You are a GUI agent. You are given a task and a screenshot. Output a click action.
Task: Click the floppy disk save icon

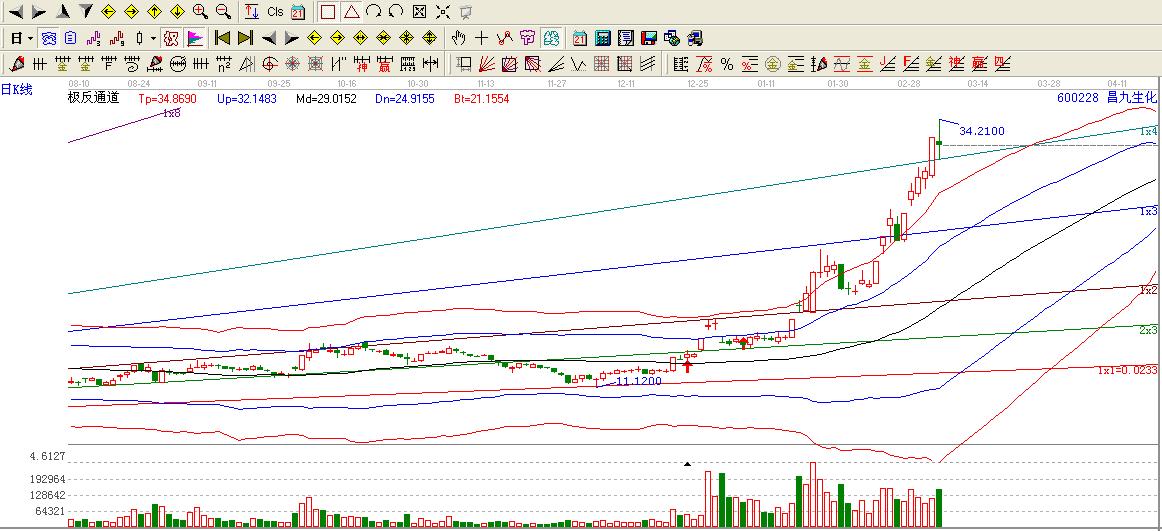pos(648,38)
